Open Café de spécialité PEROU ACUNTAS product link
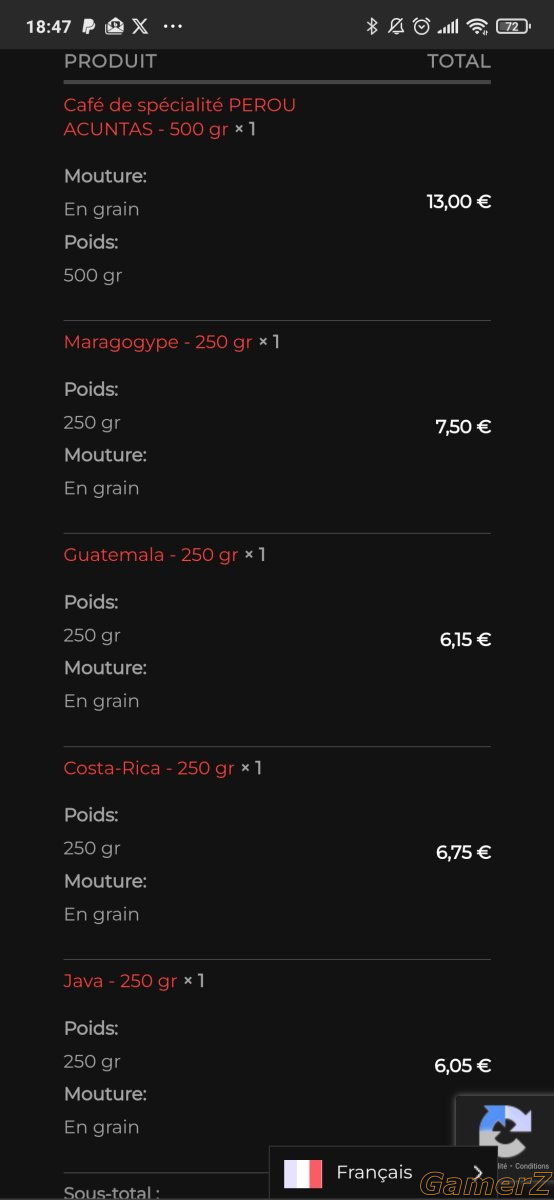This screenshot has height=1200, width=554. click(x=180, y=117)
